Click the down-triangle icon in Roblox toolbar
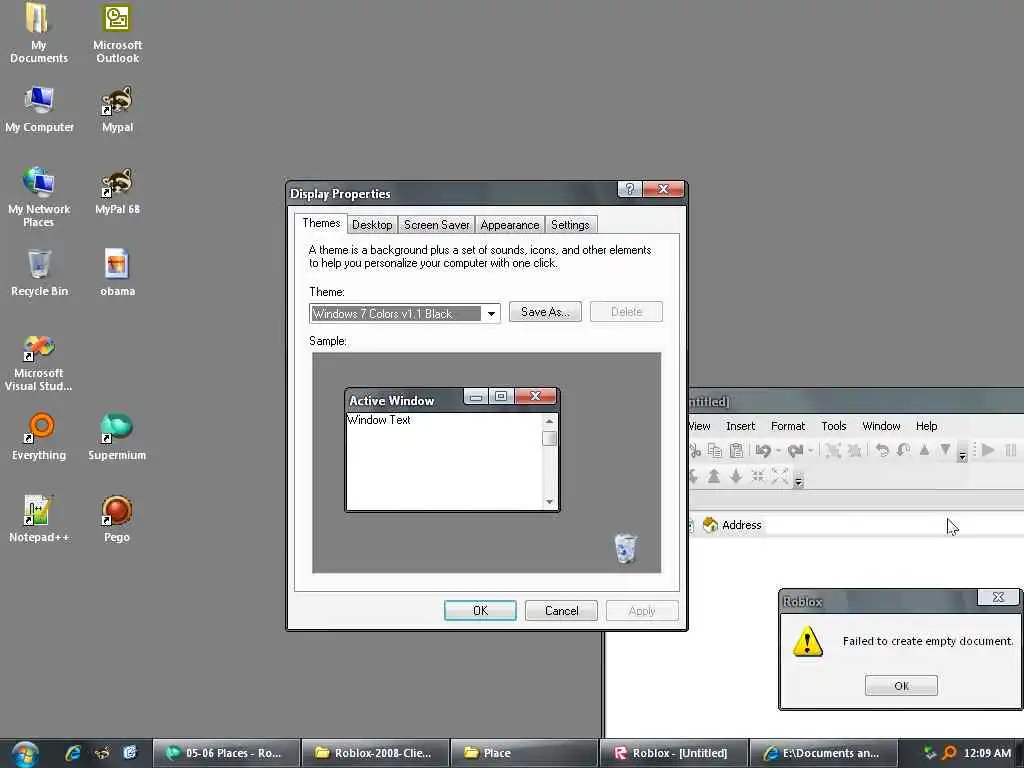 click(x=945, y=450)
